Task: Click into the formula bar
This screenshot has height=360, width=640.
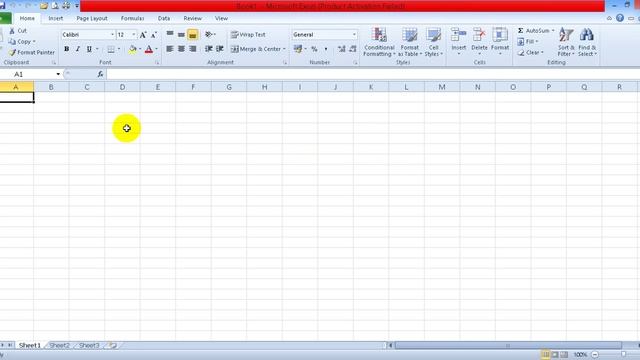Action: 372,74
